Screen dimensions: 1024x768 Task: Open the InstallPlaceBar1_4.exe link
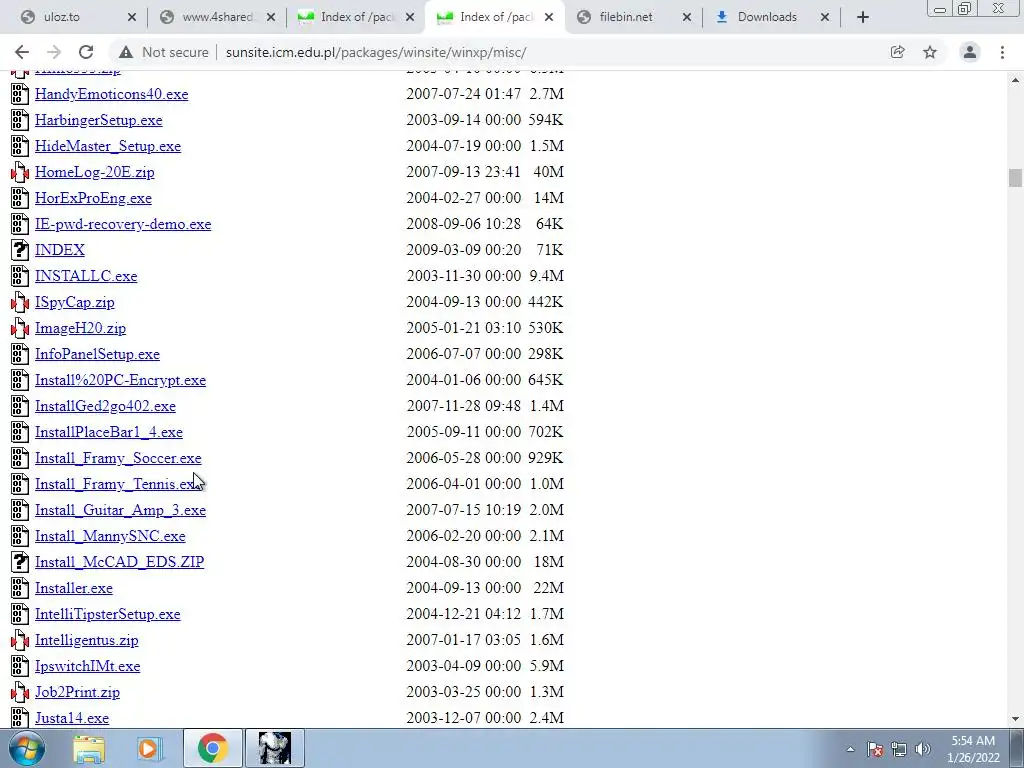tap(109, 432)
